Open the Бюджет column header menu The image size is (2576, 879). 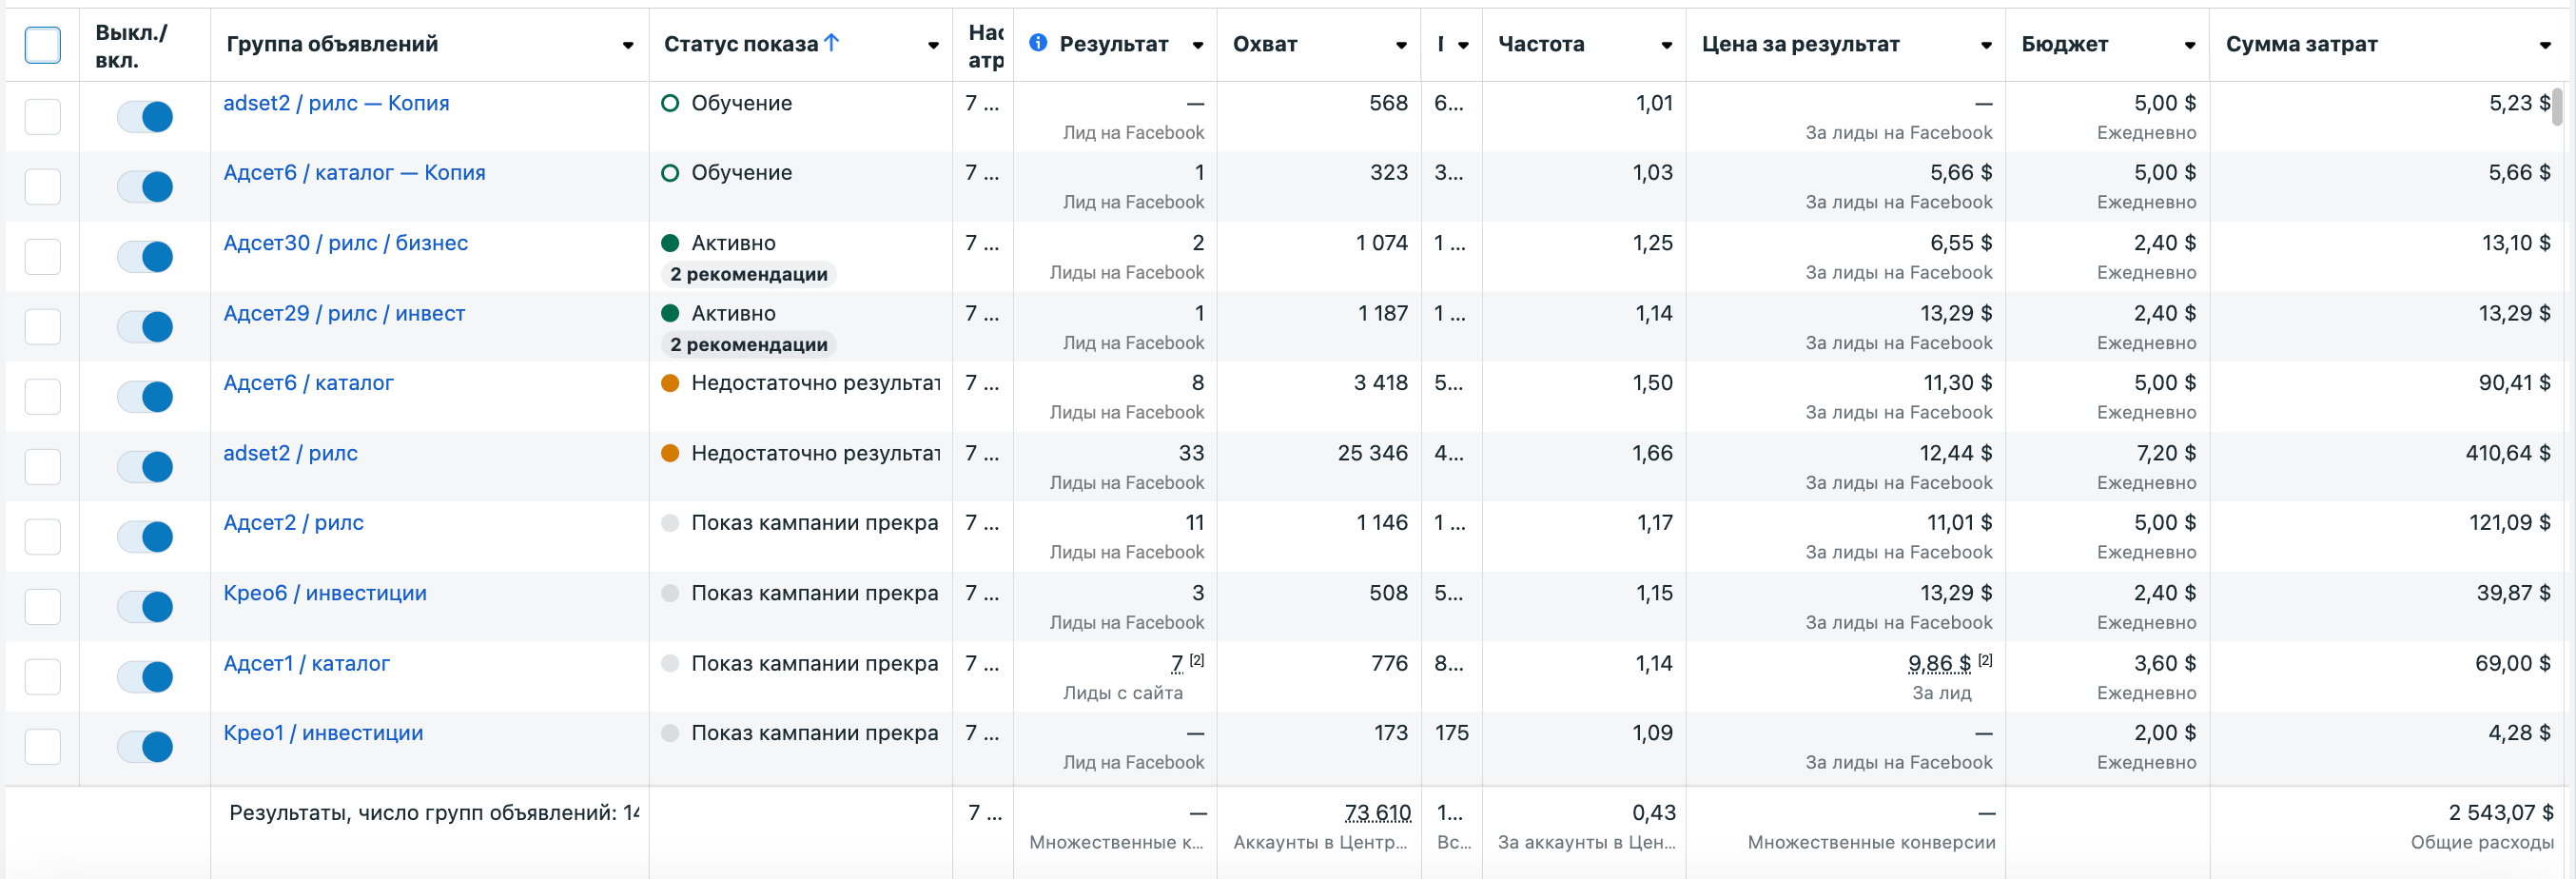[x=2190, y=45]
